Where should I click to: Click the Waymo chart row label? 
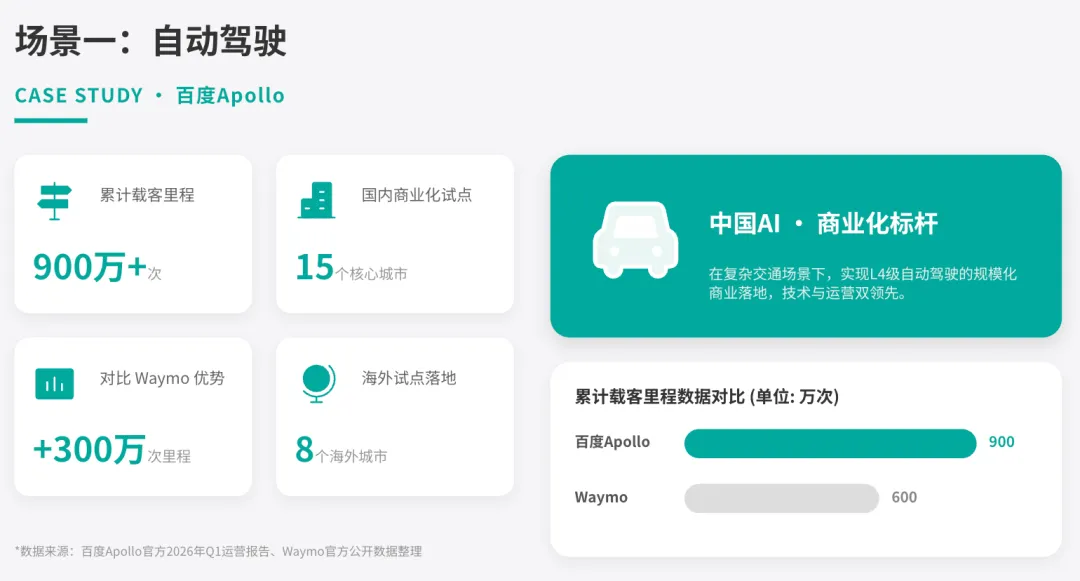[x=601, y=497]
